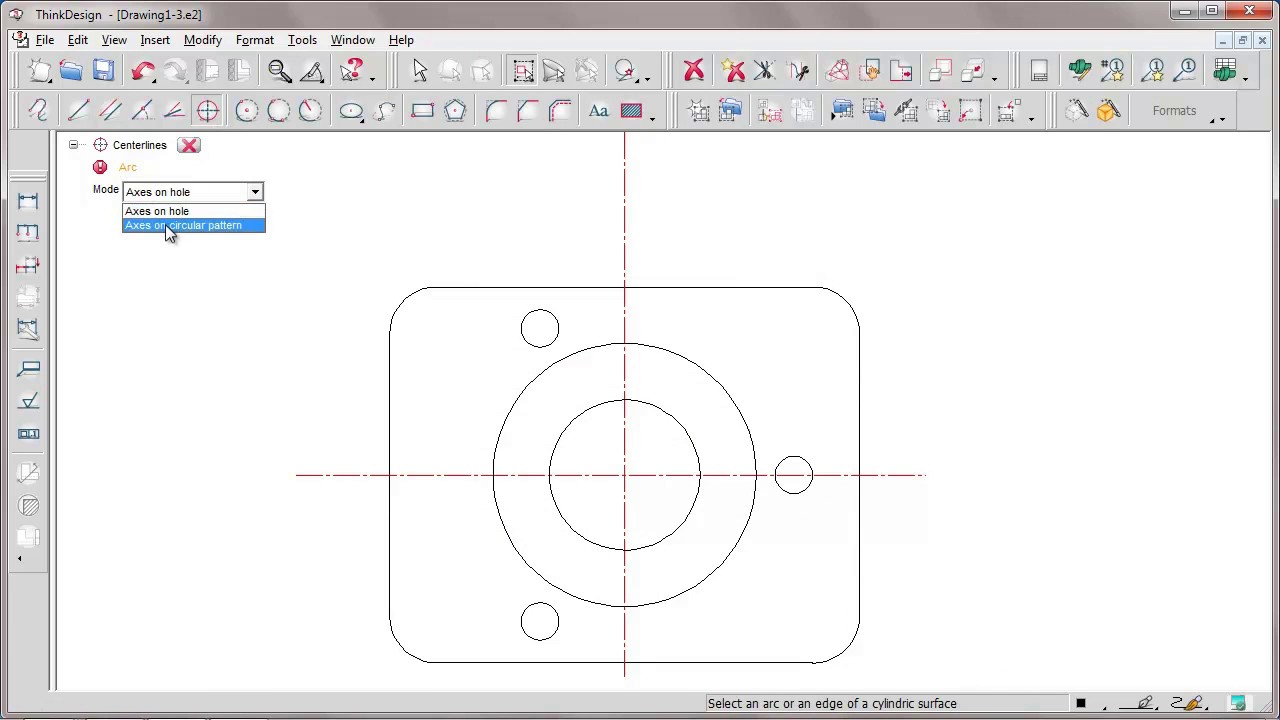This screenshot has height=720, width=1280.
Task: Choose Axes on circular pattern option
Action: tap(194, 225)
